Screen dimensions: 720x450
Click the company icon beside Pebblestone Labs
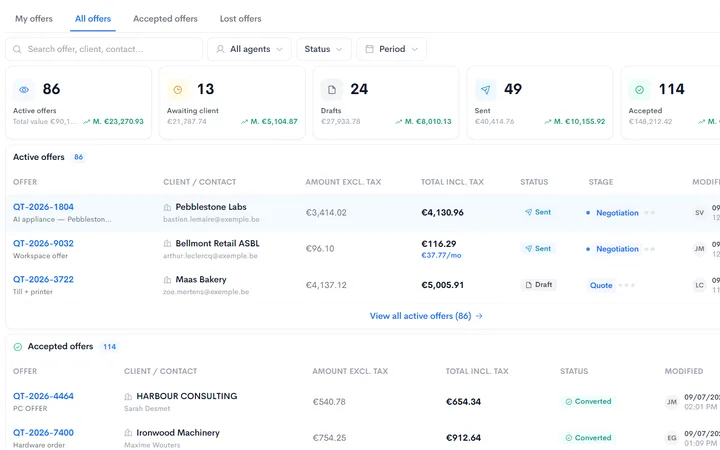(x=168, y=208)
